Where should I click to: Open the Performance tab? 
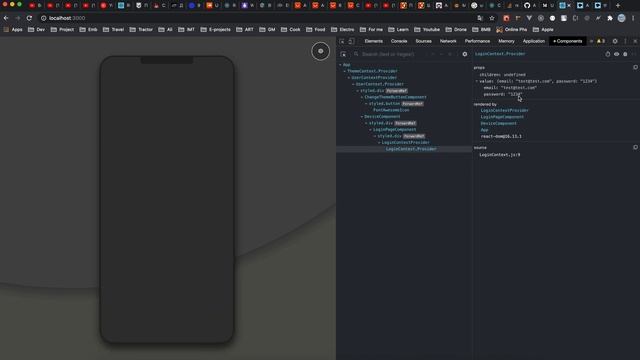pyautogui.click(x=477, y=41)
